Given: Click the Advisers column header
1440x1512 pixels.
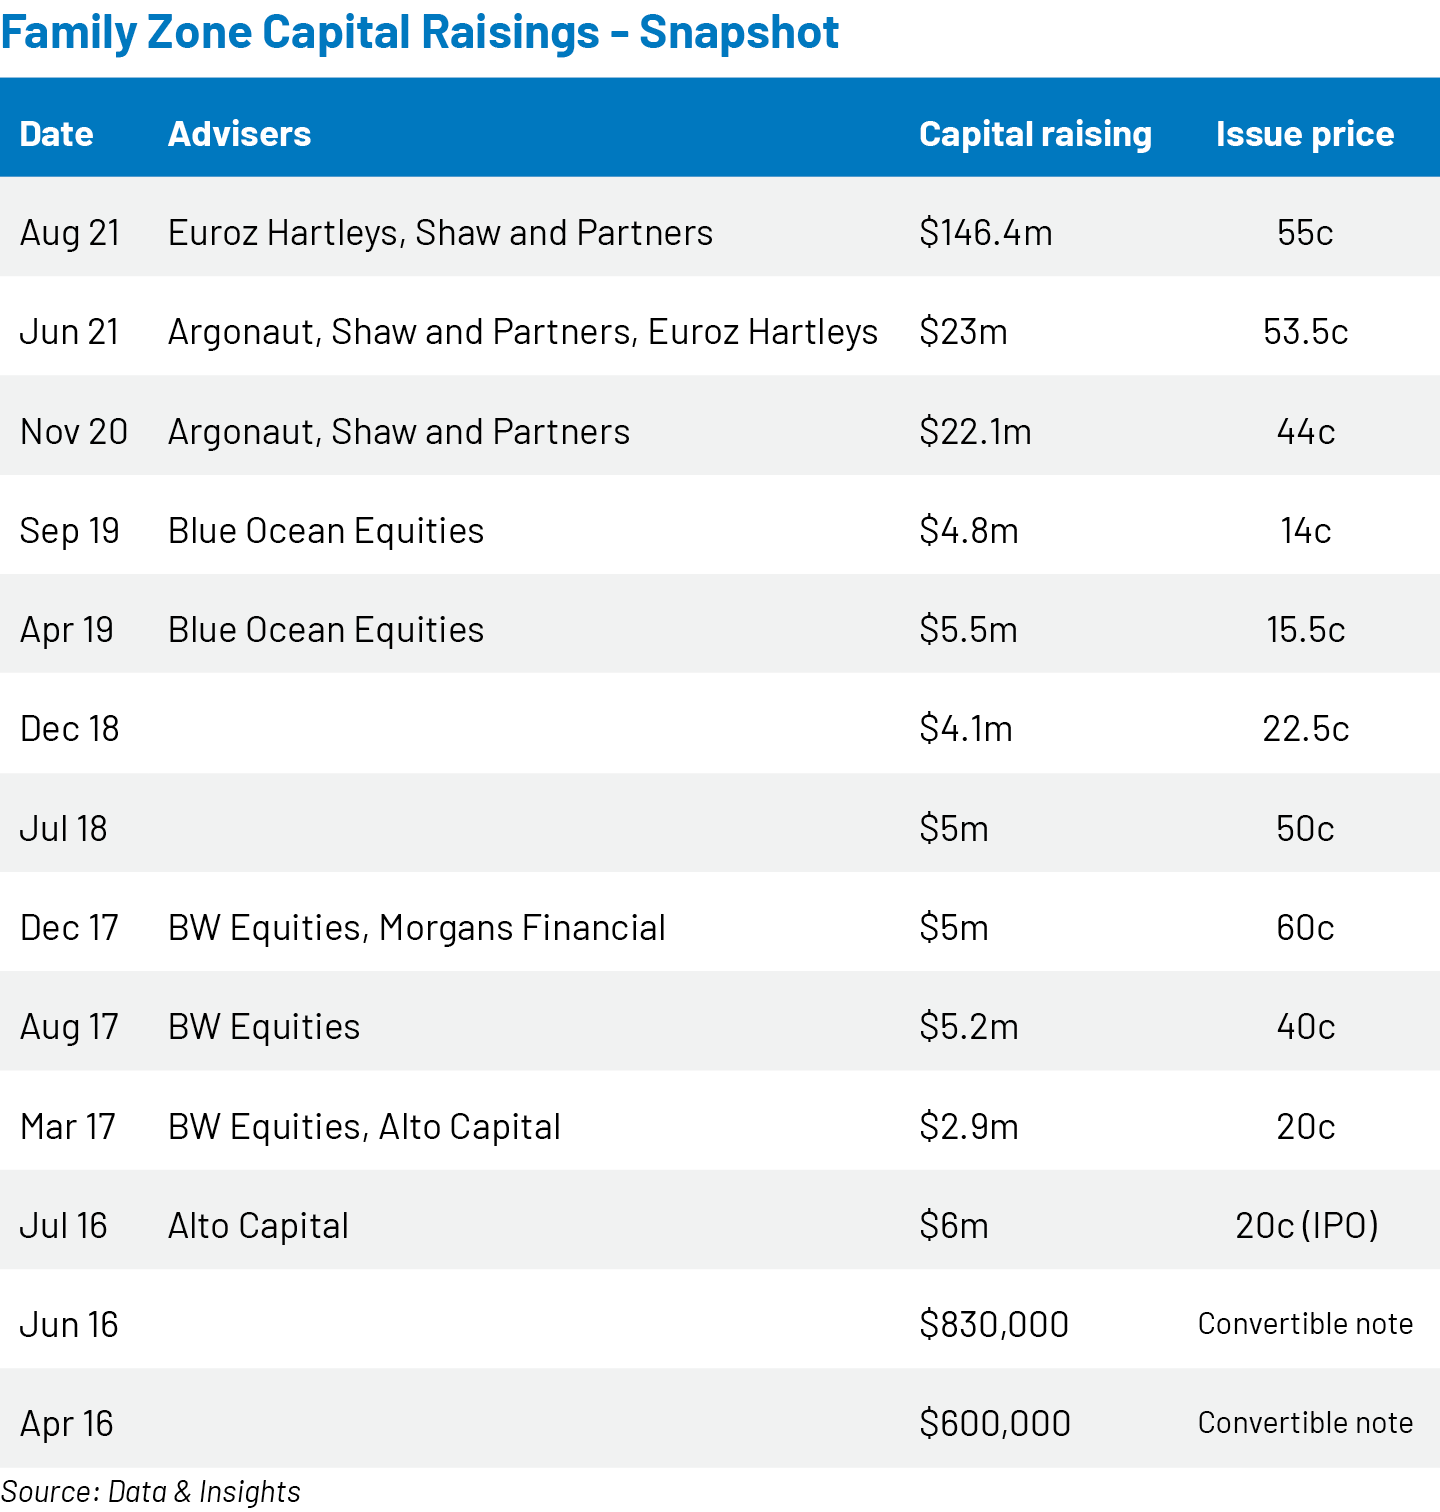Looking at the screenshot, I should pyautogui.click(x=239, y=134).
